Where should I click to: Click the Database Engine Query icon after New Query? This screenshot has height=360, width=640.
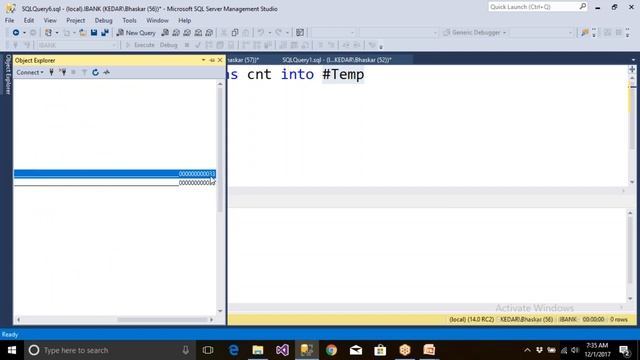tap(165, 33)
